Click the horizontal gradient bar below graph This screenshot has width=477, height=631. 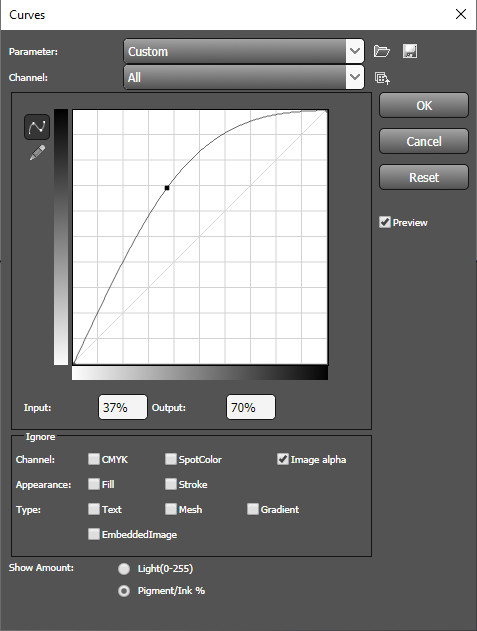tap(200, 373)
